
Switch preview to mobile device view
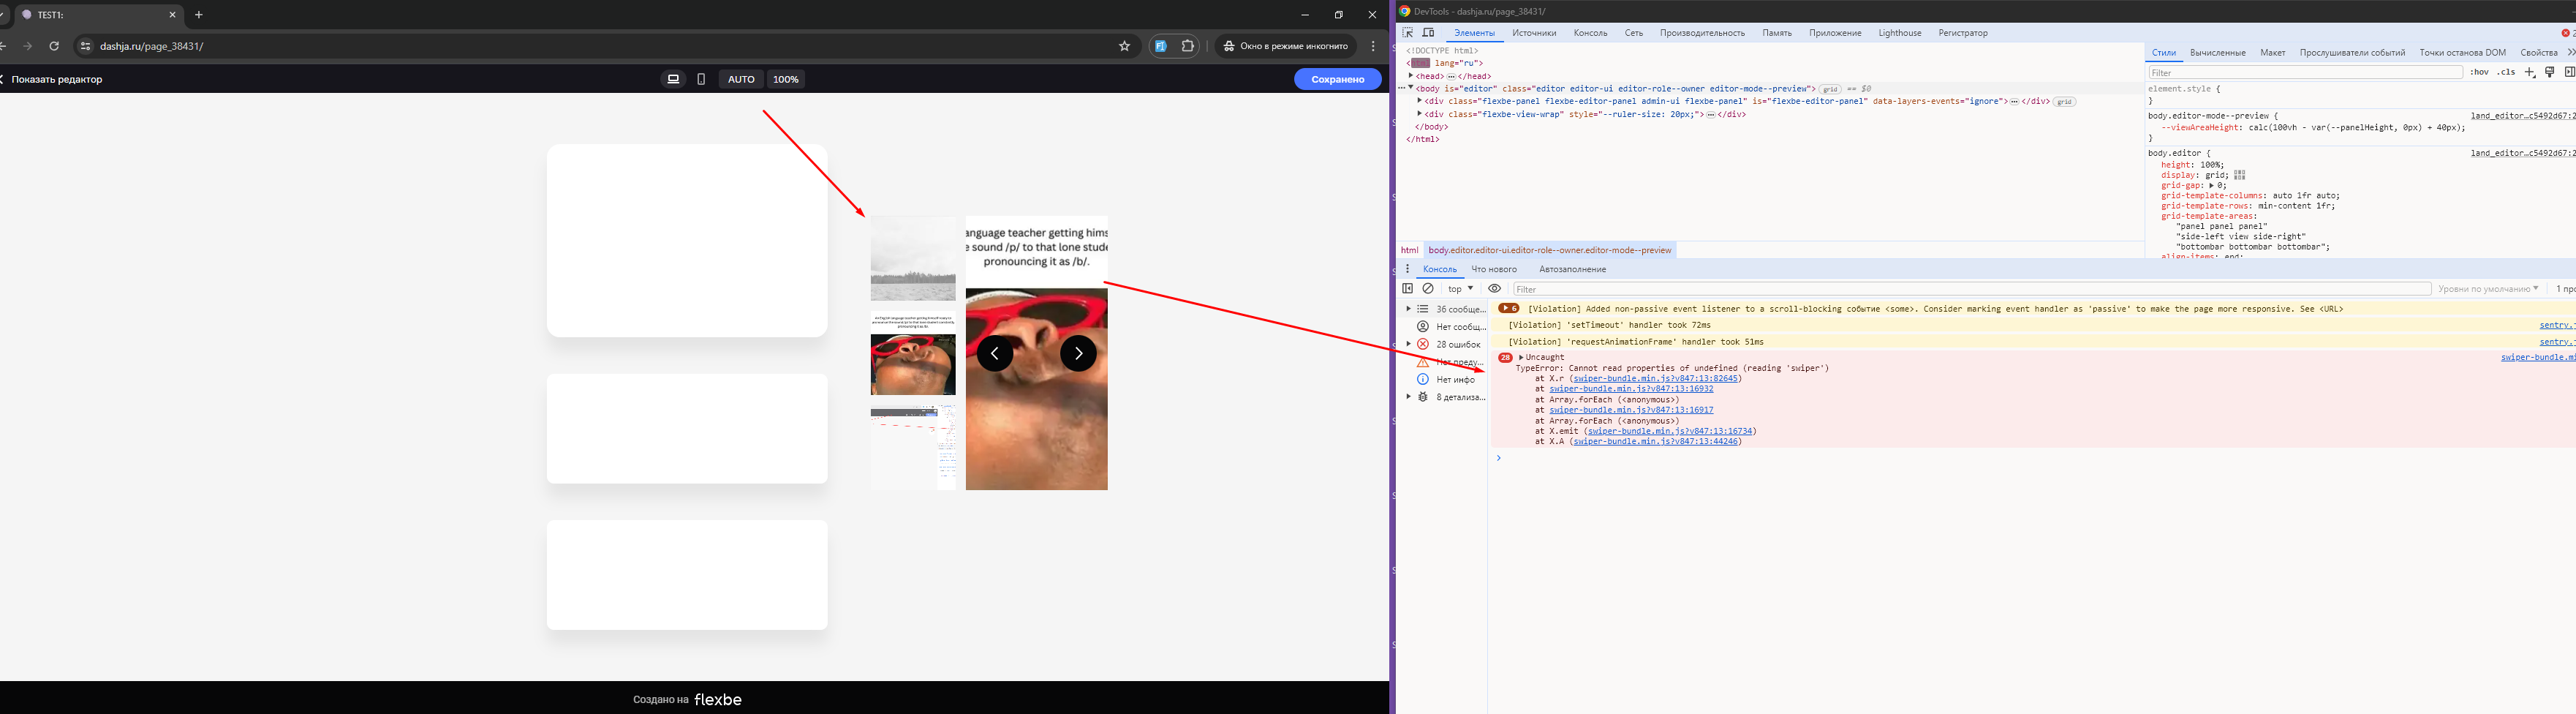click(x=701, y=79)
